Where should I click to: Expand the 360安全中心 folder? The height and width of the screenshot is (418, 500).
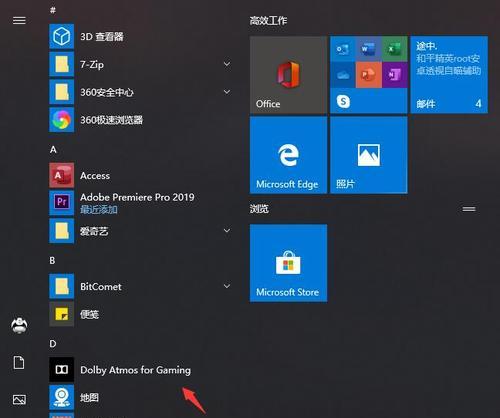point(227,92)
